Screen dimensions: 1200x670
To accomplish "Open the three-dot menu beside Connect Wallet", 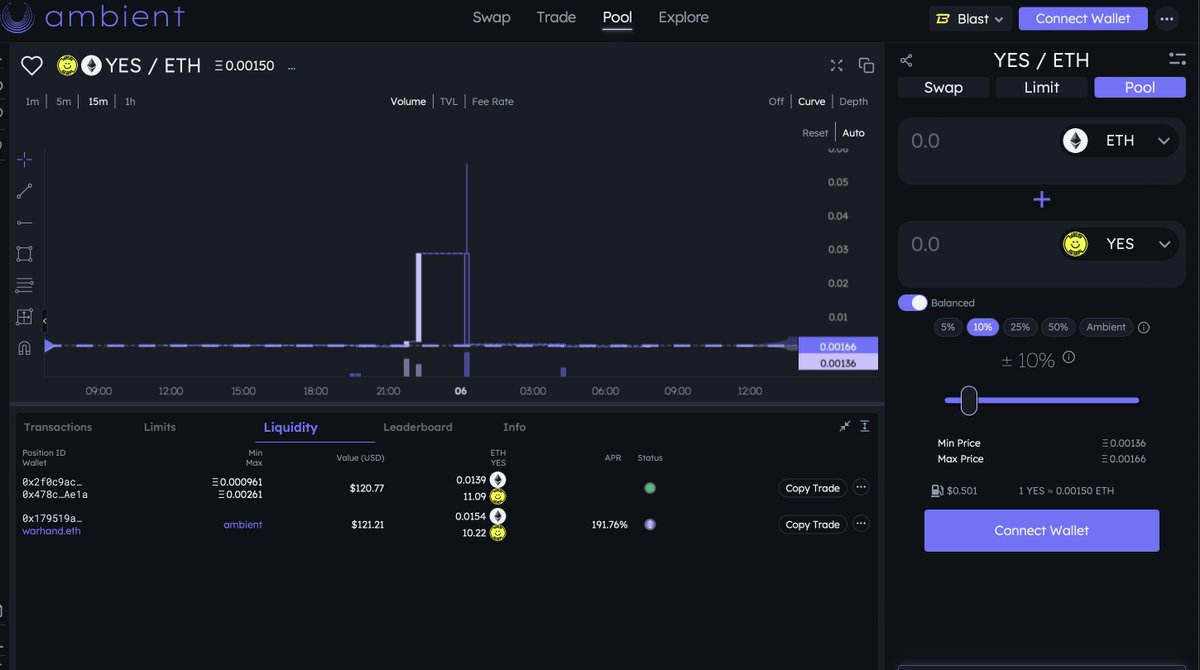I will pos(1167,19).
